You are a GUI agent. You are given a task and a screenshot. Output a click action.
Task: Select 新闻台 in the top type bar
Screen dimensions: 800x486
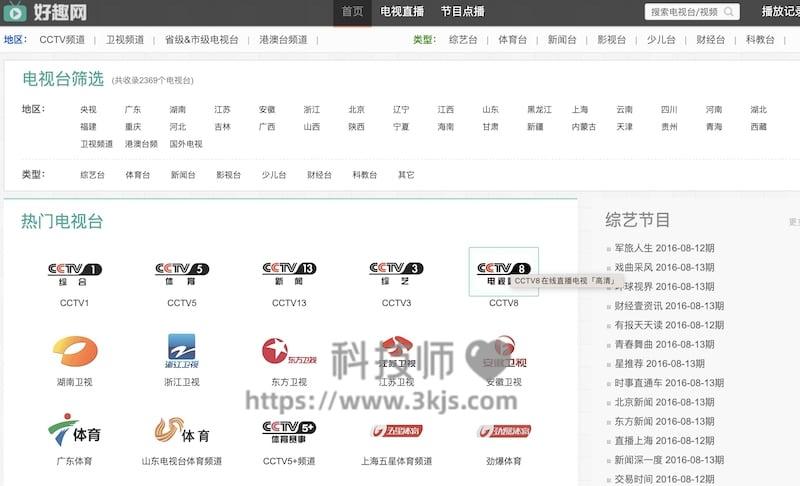[x=562, y=40]
